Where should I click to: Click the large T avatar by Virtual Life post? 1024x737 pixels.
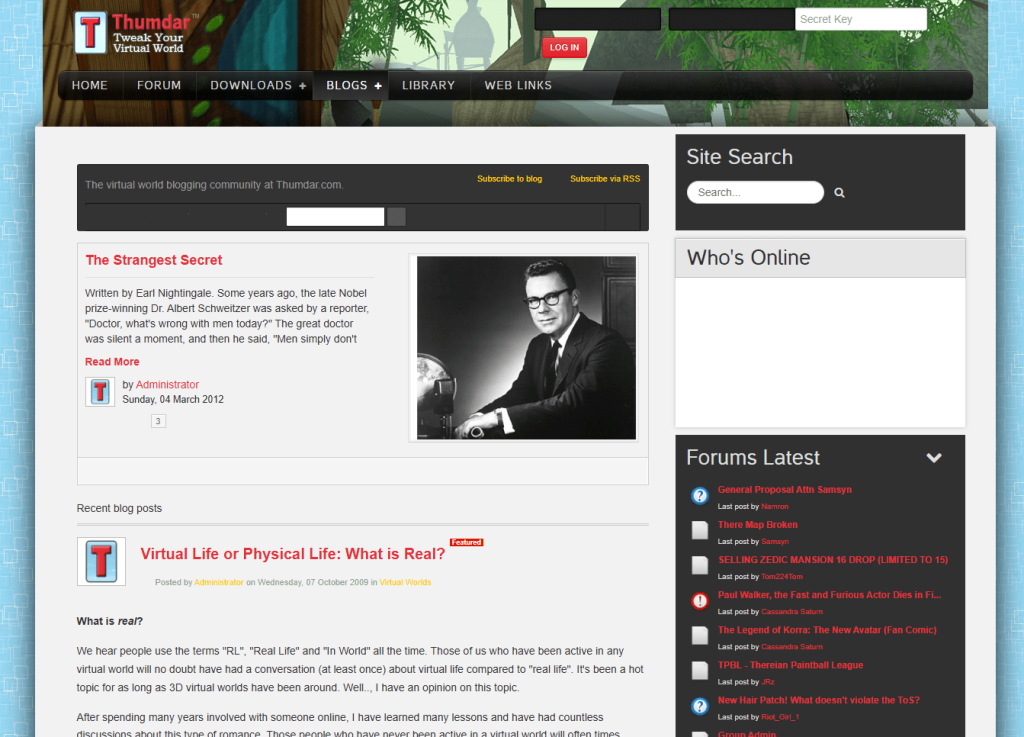tap(101, 561)
